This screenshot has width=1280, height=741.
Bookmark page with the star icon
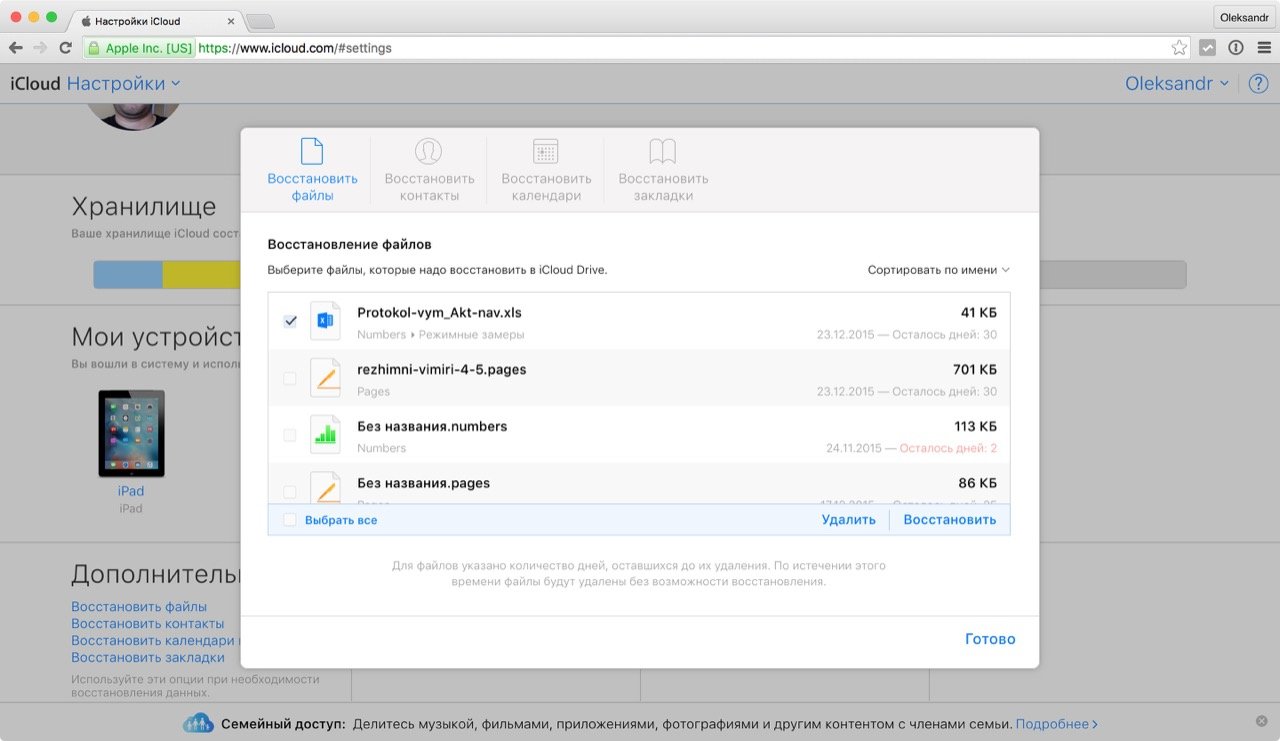coord(1179,48)
